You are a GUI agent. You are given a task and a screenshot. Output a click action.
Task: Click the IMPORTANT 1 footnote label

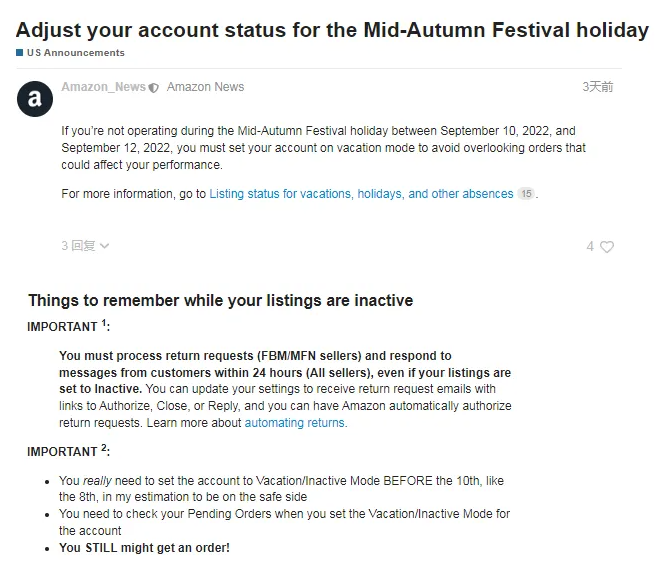[69, 326]
